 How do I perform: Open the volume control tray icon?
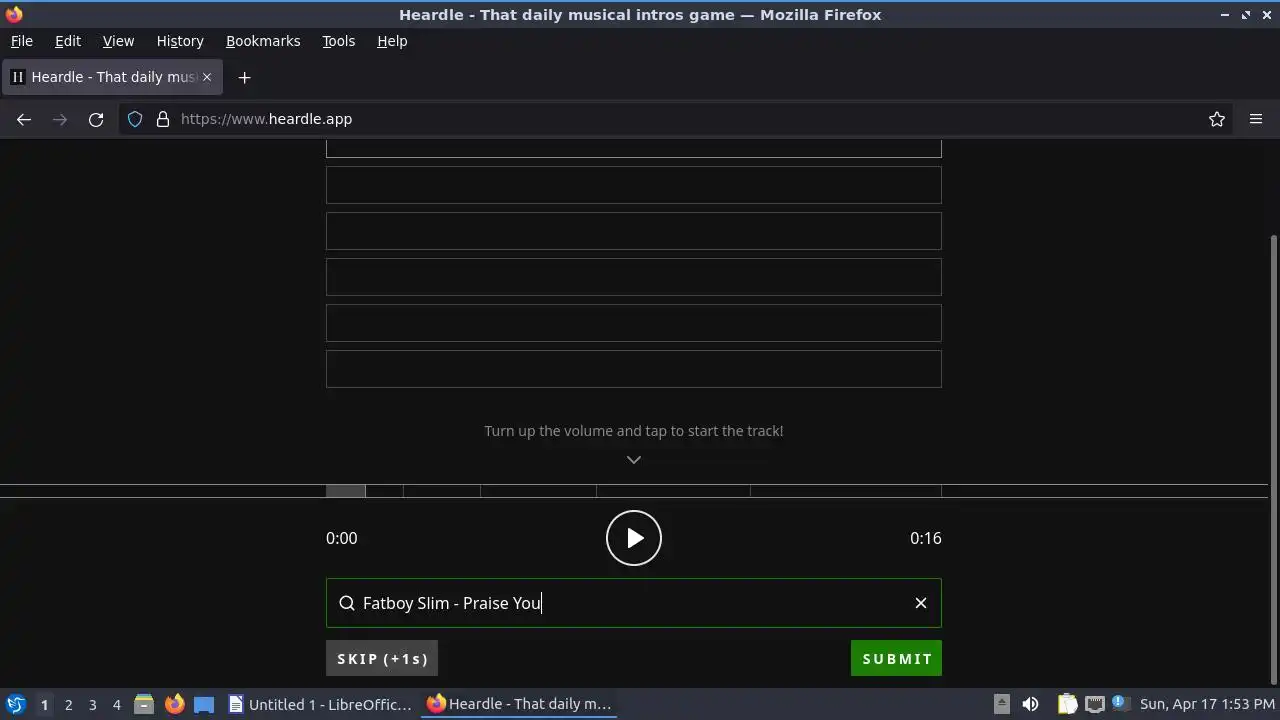pos(1030,704)
